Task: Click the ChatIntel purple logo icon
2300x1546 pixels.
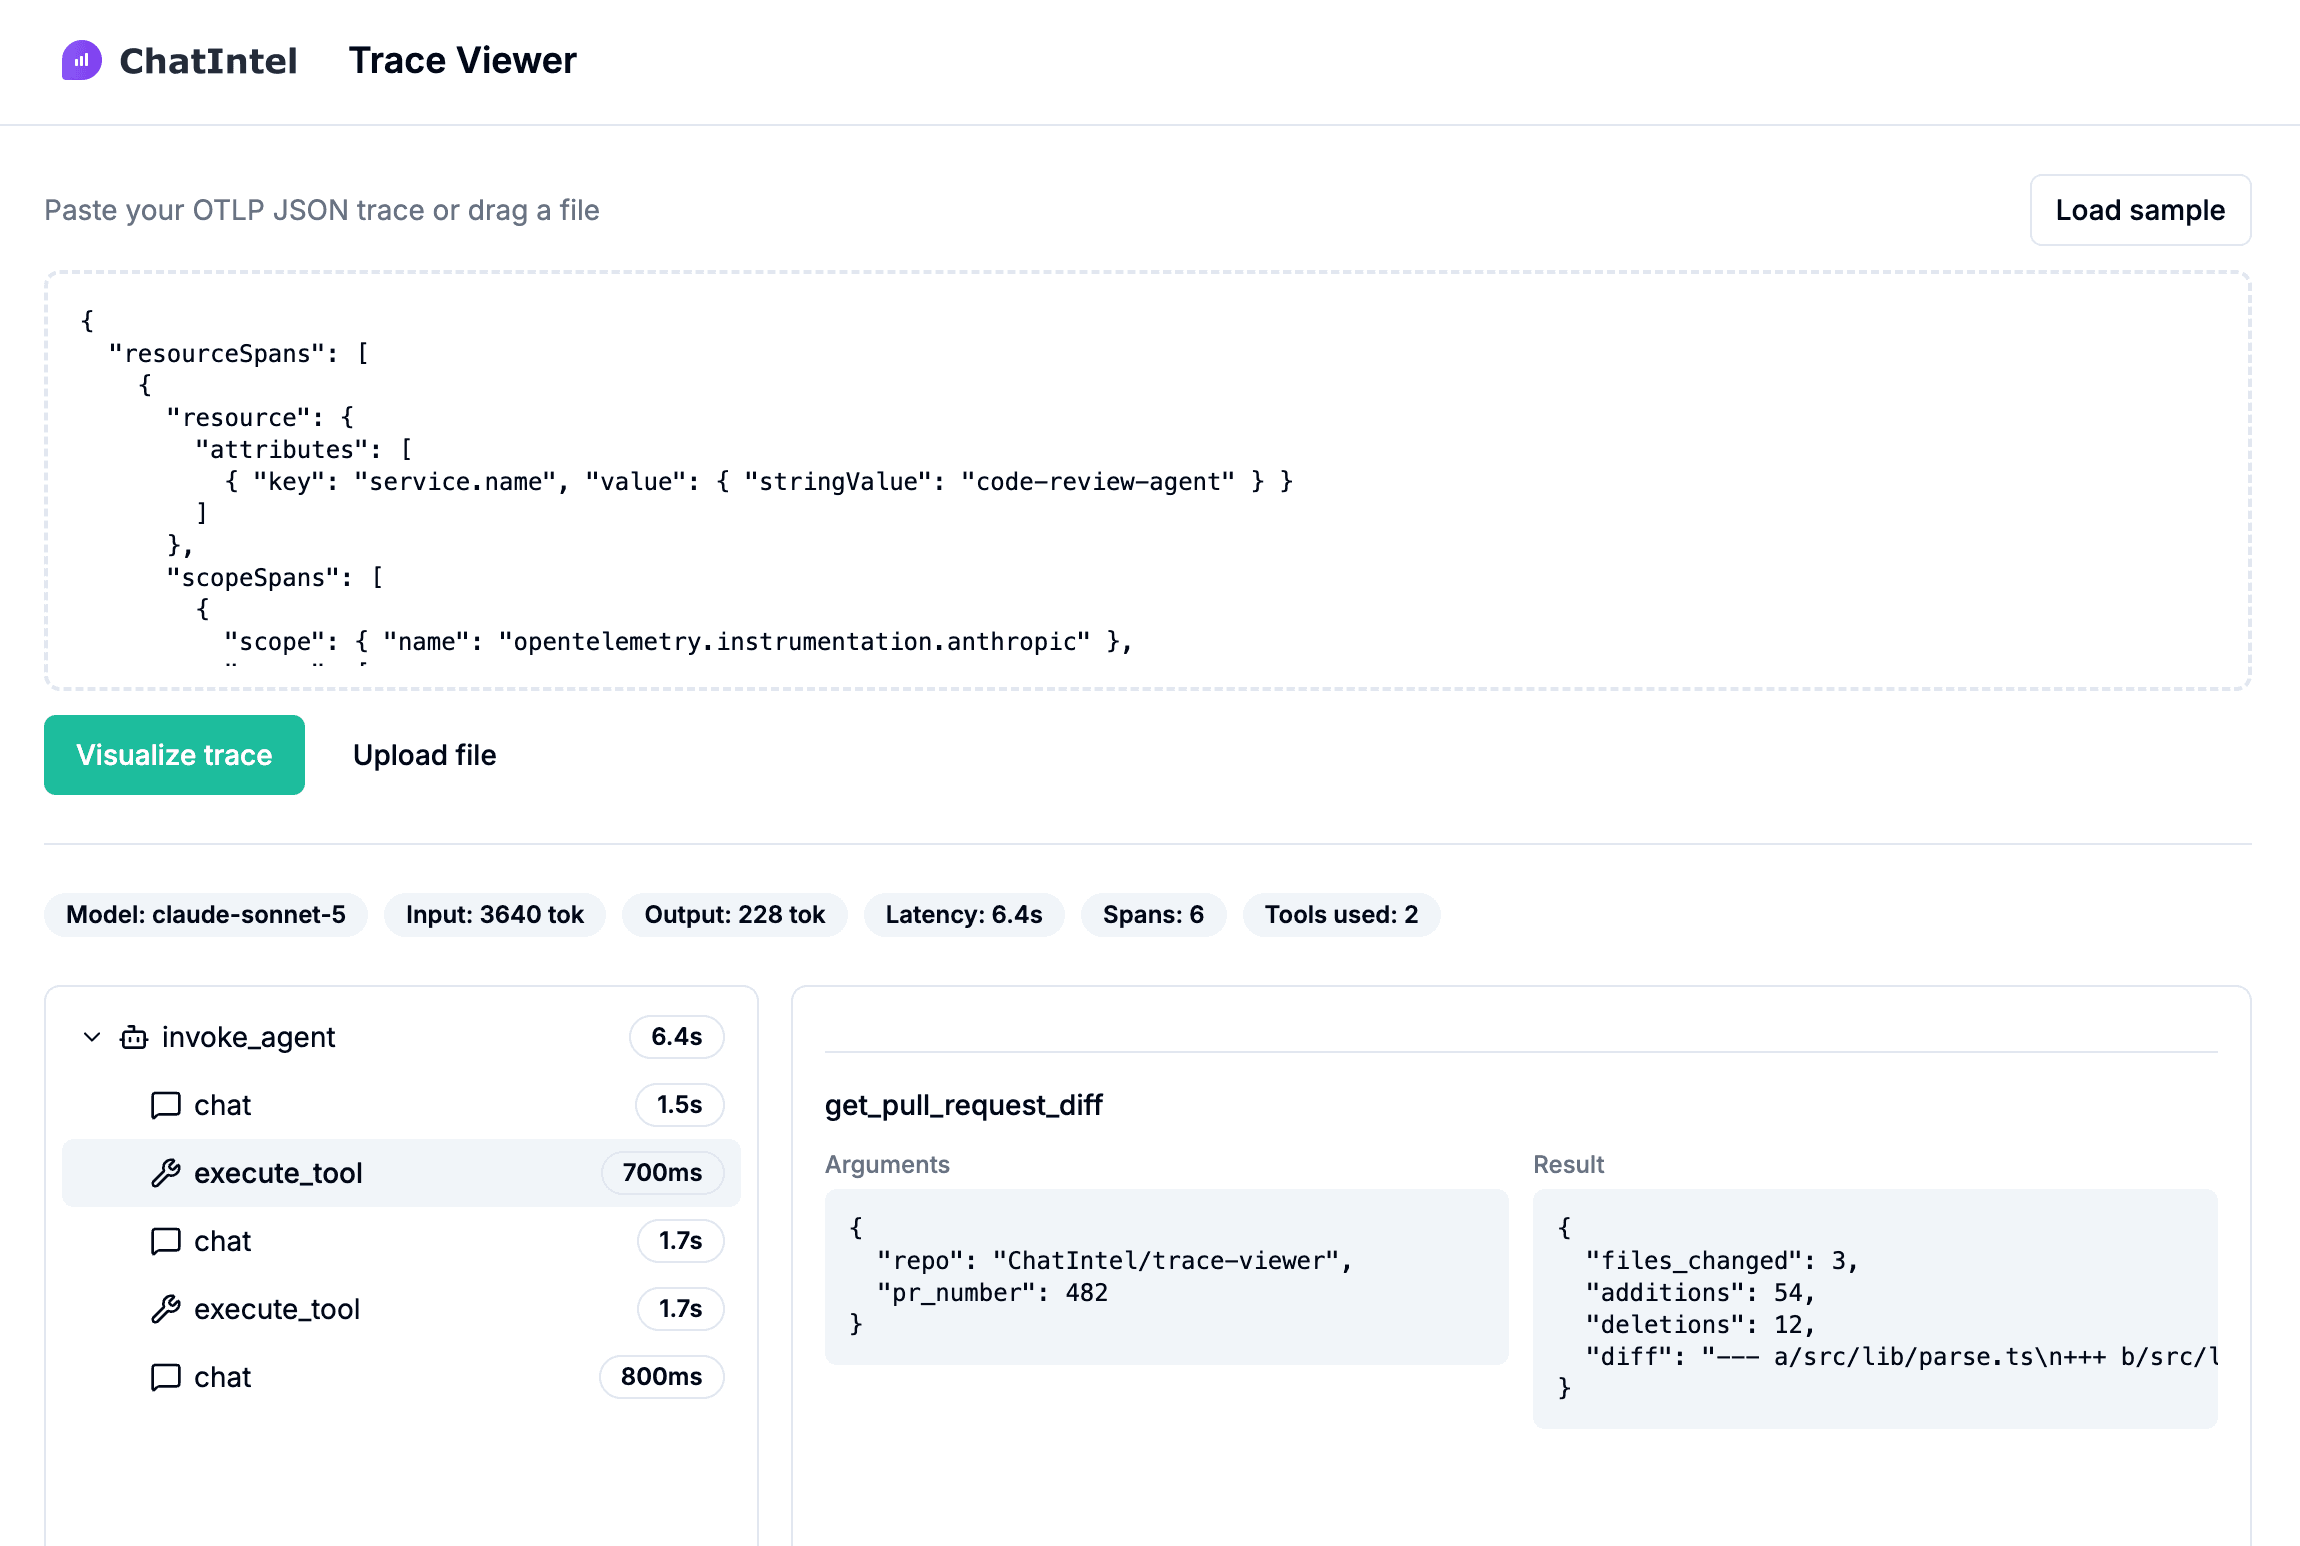Action: (x=81, y=60)
